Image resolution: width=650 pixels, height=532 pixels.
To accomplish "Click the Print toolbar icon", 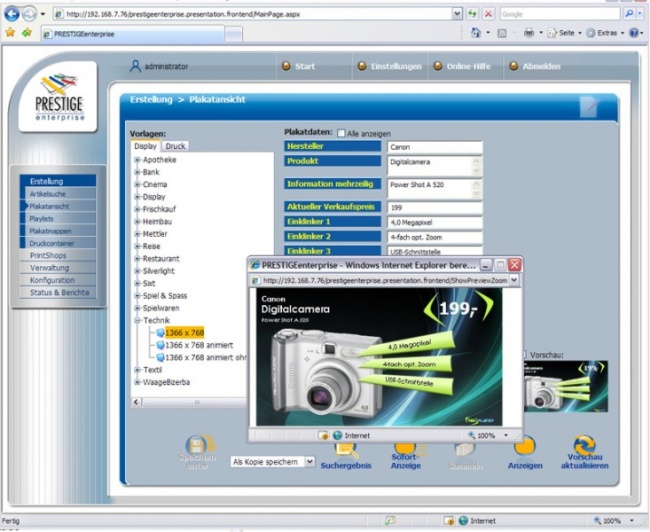I will (529, 33).
